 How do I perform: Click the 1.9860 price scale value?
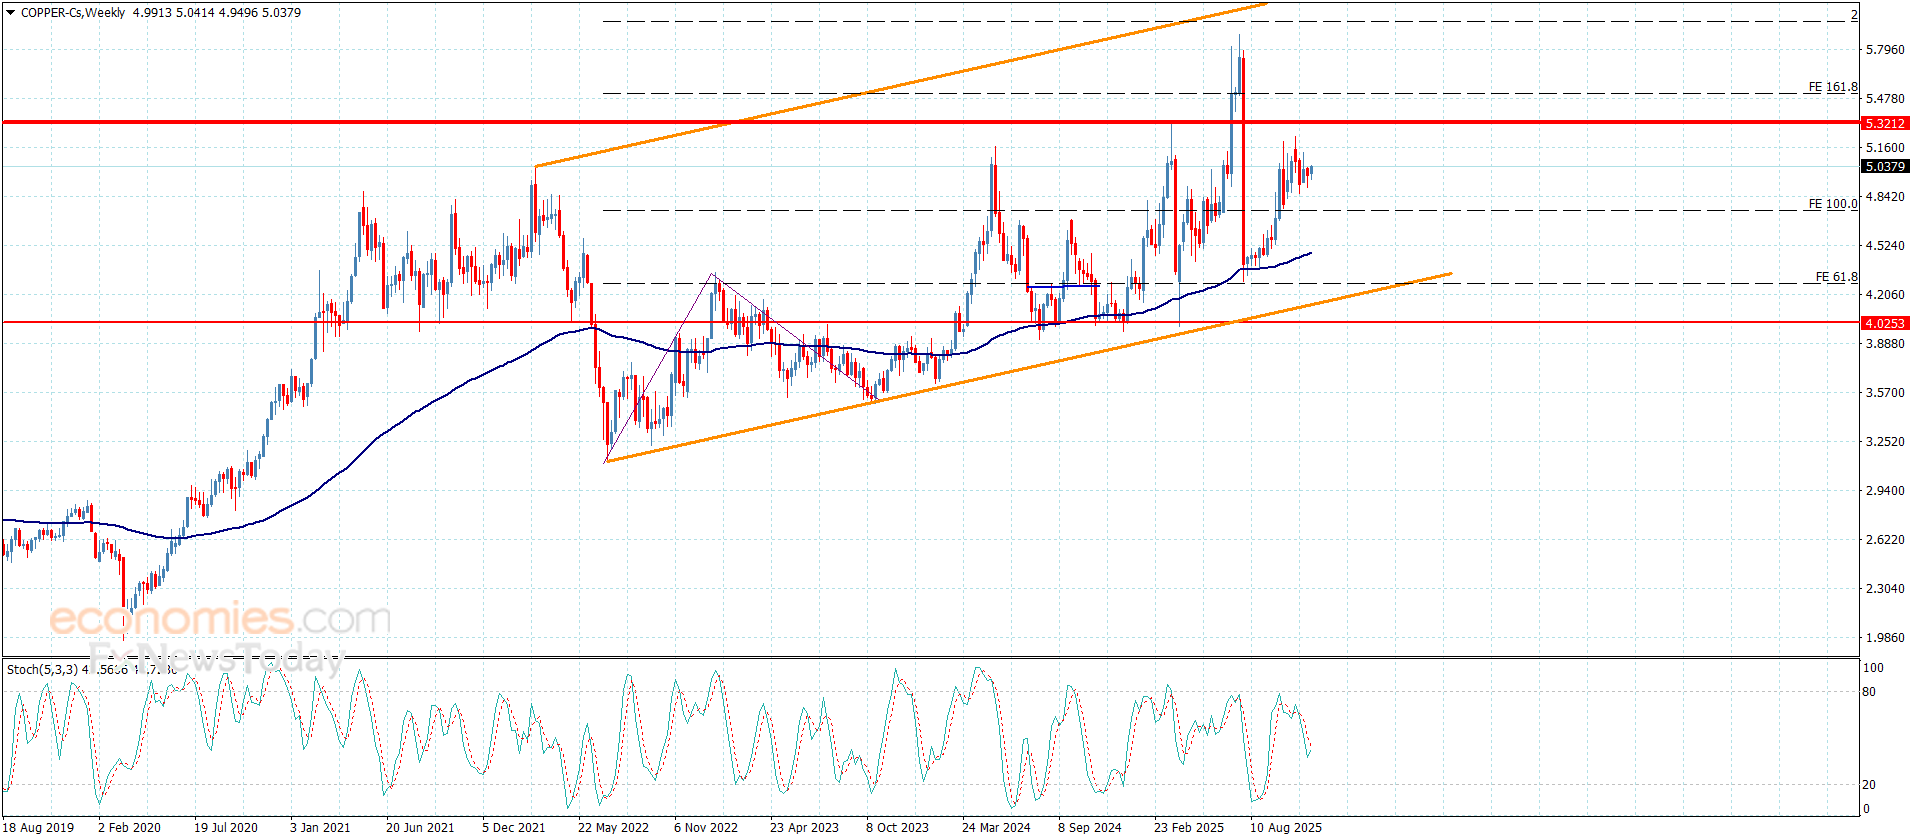tap(1885, 638)
